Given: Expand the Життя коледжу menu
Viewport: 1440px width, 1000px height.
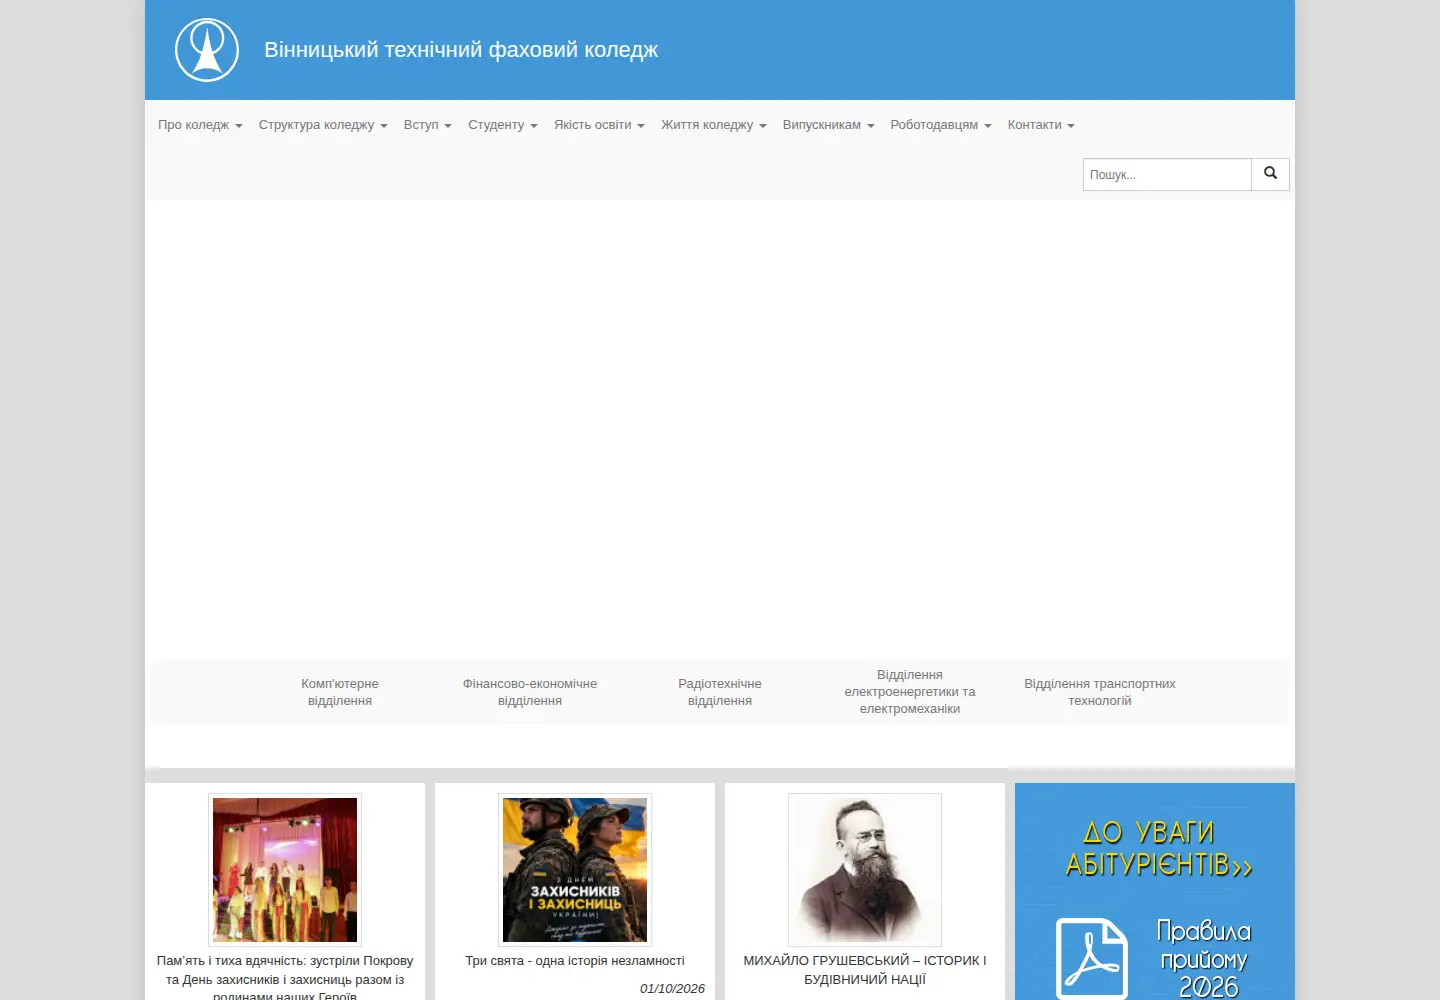Looking at the screenshot, I should click(714, 125).
